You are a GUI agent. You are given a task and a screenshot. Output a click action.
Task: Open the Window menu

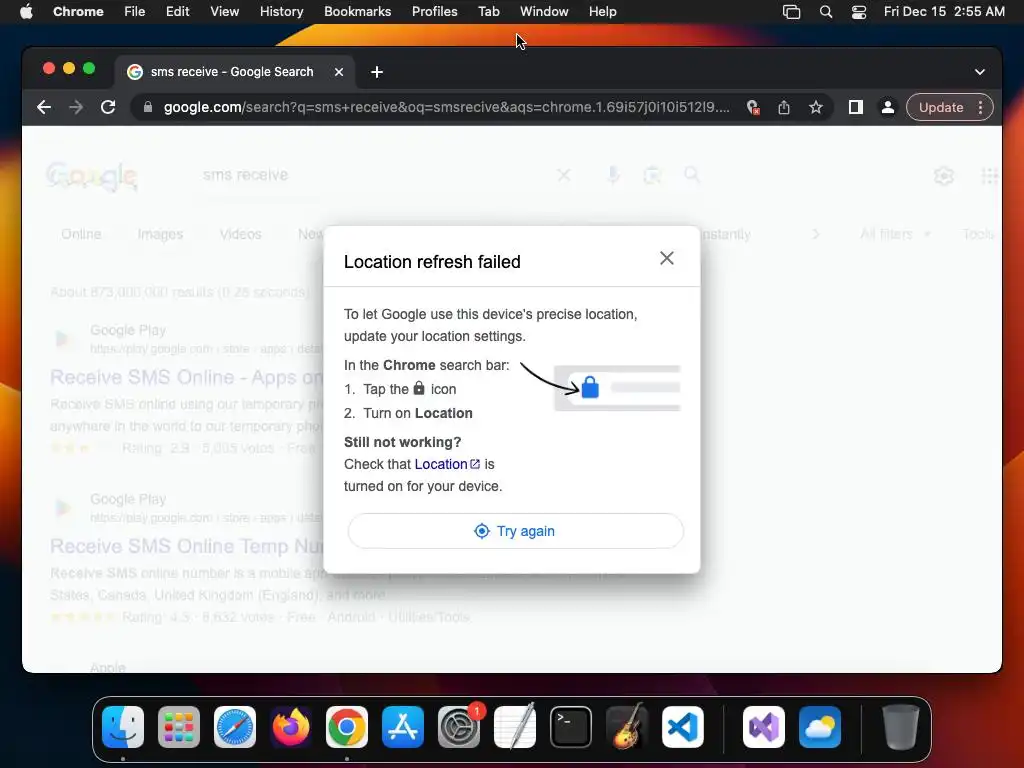coord(544,11)
